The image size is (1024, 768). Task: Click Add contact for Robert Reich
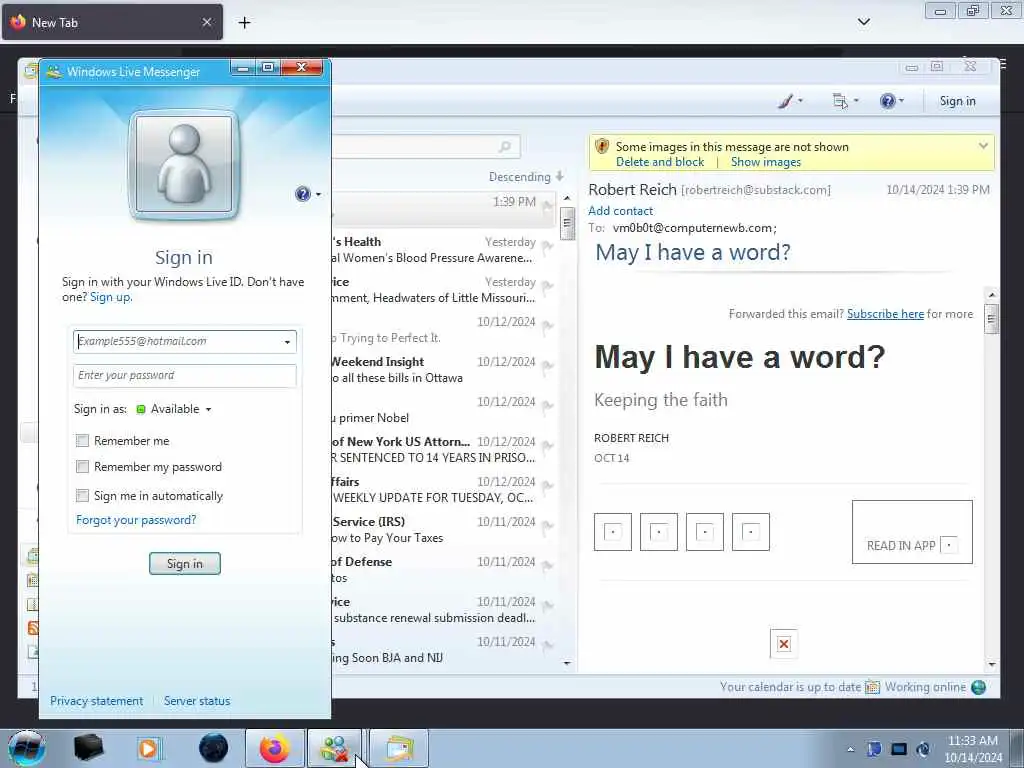(x=620, y=211)
